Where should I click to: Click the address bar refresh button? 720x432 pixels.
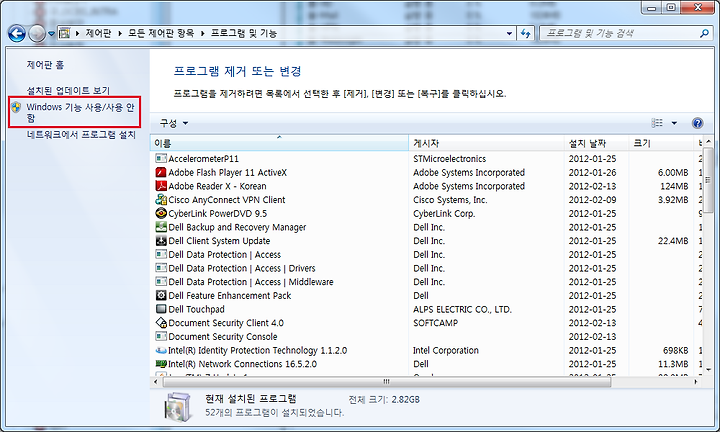tap(526, 33)
